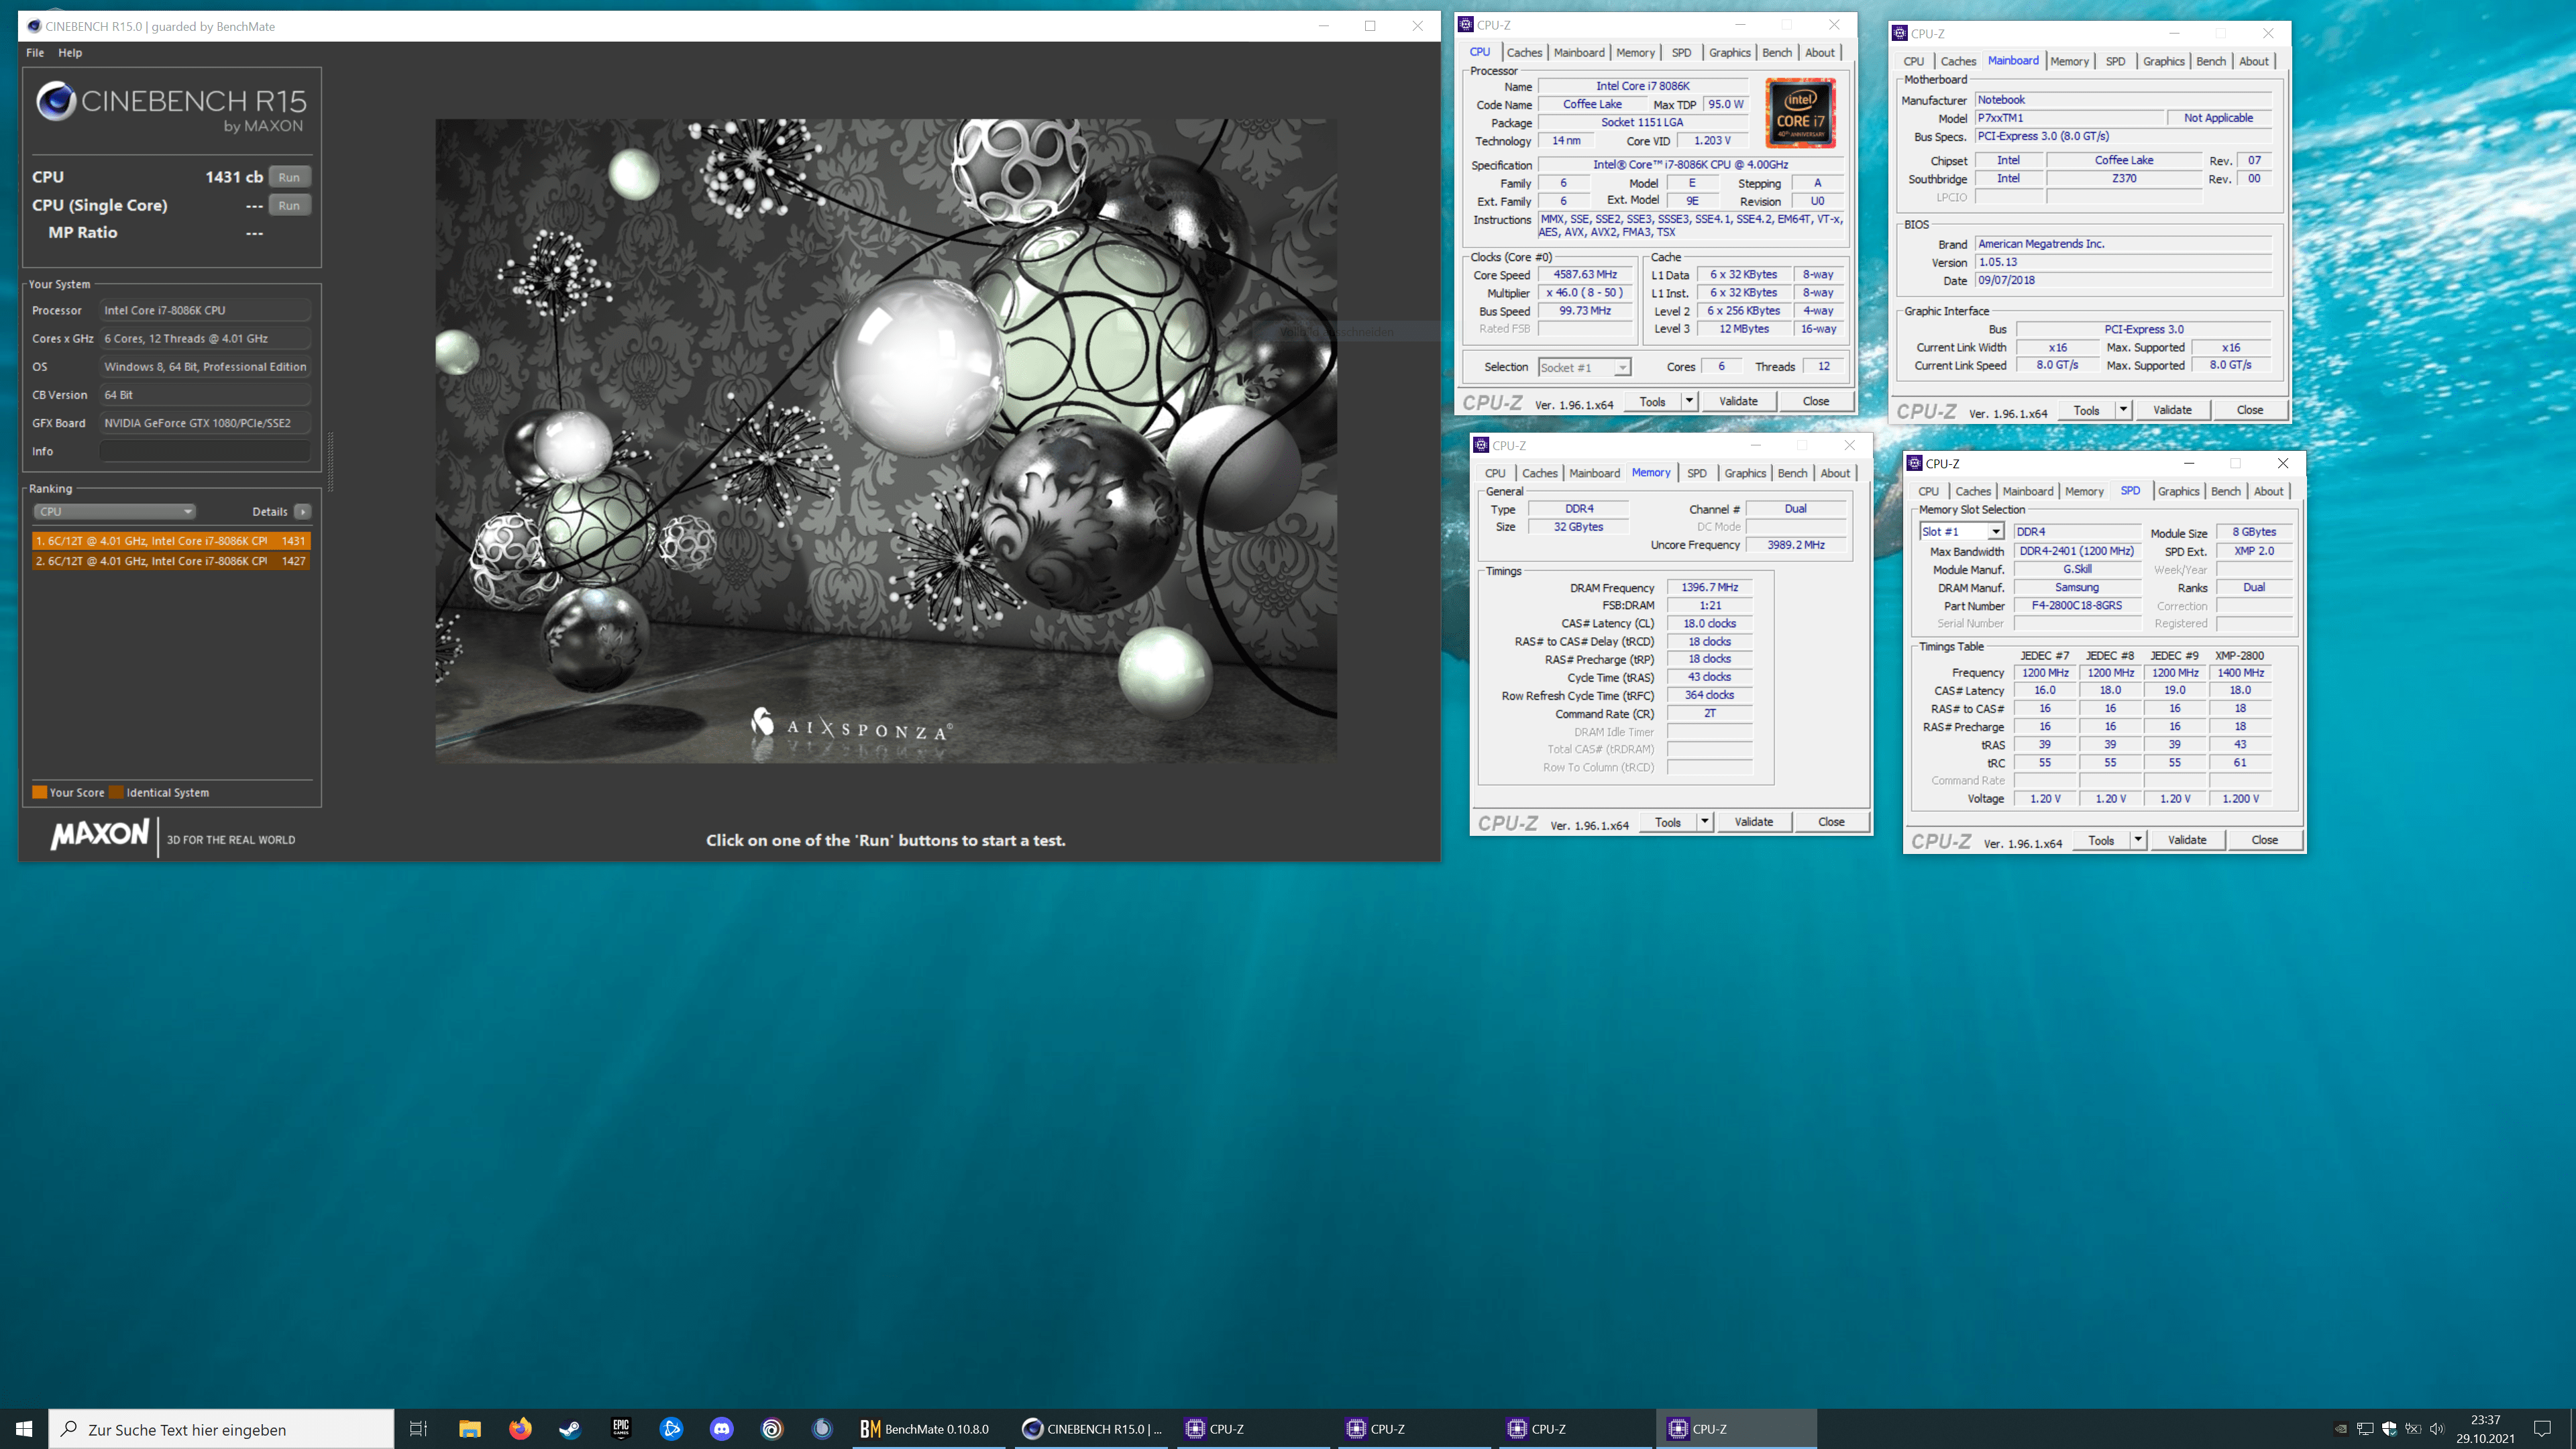Open the blue Battle.net taskbar icon
This screenshot has height=1449, width=2576.
pos(671,1429)
